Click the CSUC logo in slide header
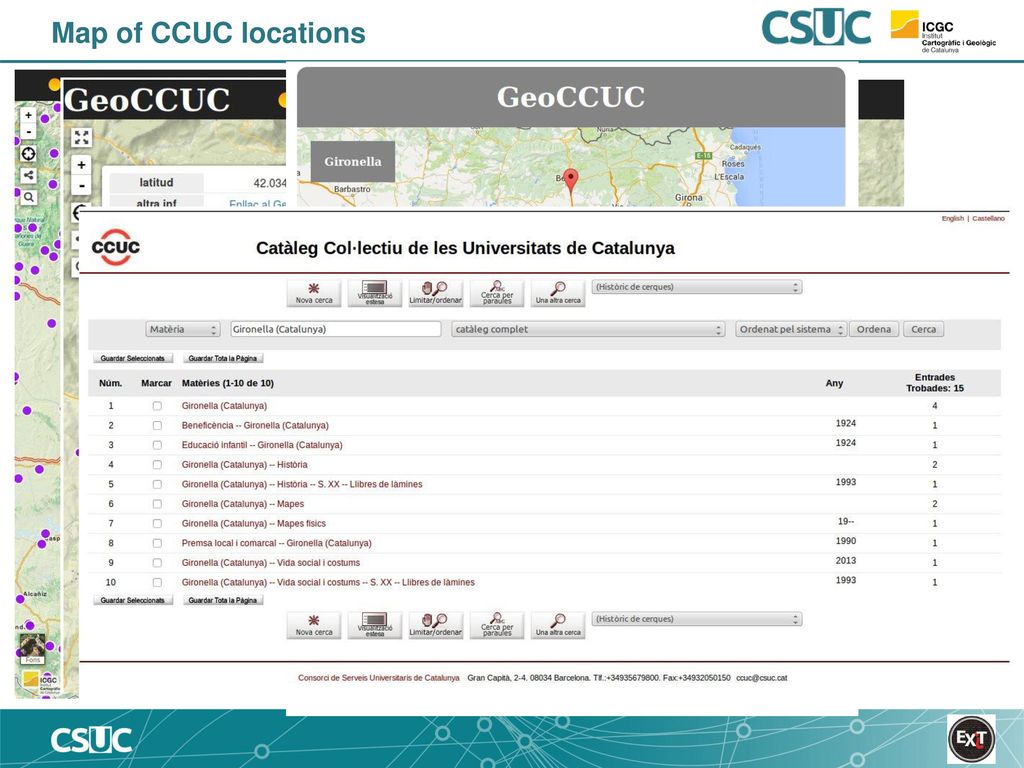 click(816, 27)
